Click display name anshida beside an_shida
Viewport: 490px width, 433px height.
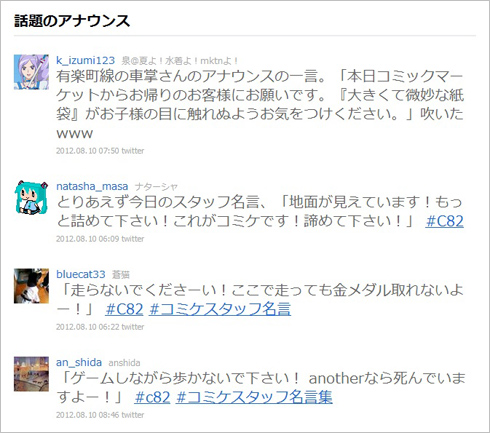click(x=124, y=363)
